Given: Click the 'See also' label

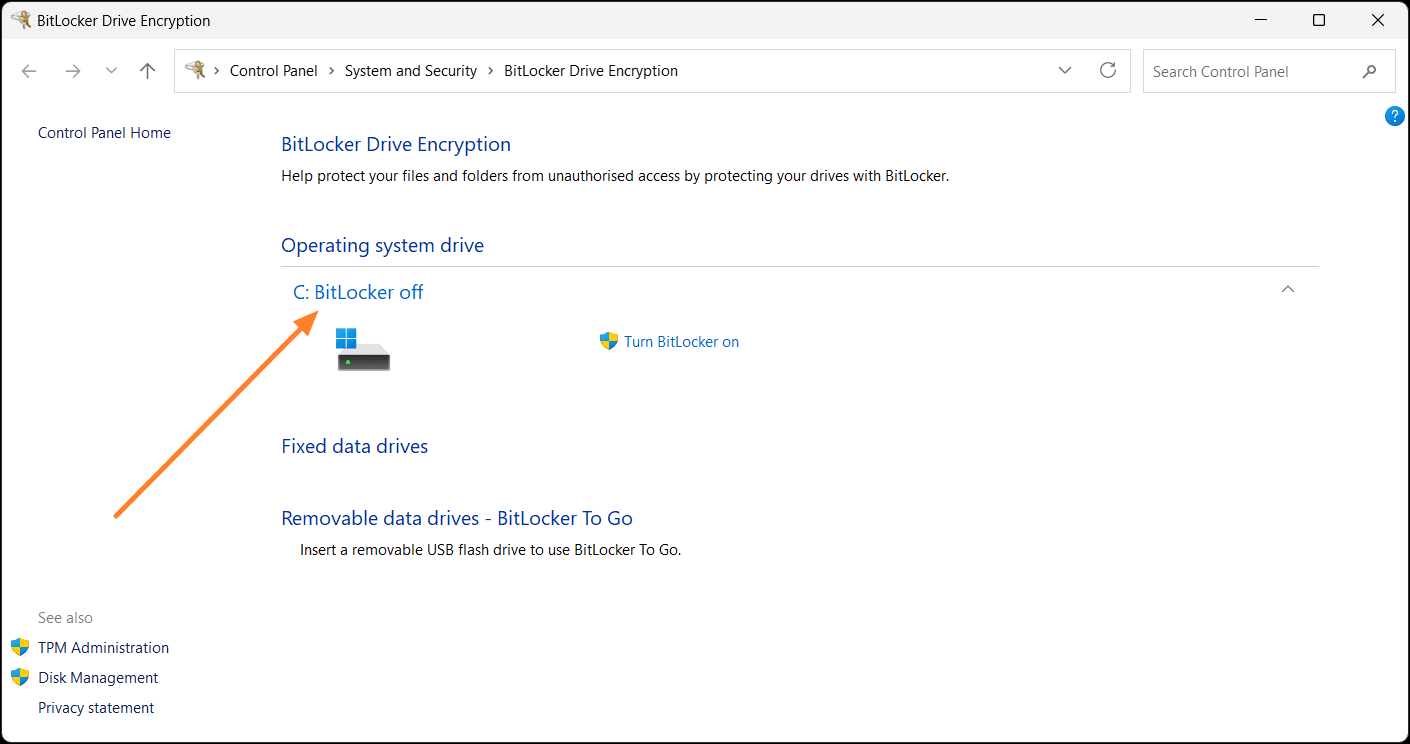Looking at the screenshot, I should (65, 618).
